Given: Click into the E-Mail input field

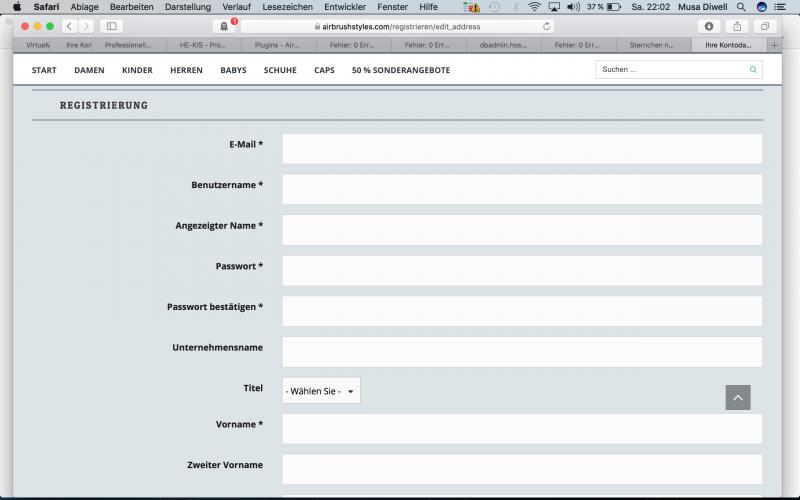Looking at the screenshot, I should (x=521, y=149).
